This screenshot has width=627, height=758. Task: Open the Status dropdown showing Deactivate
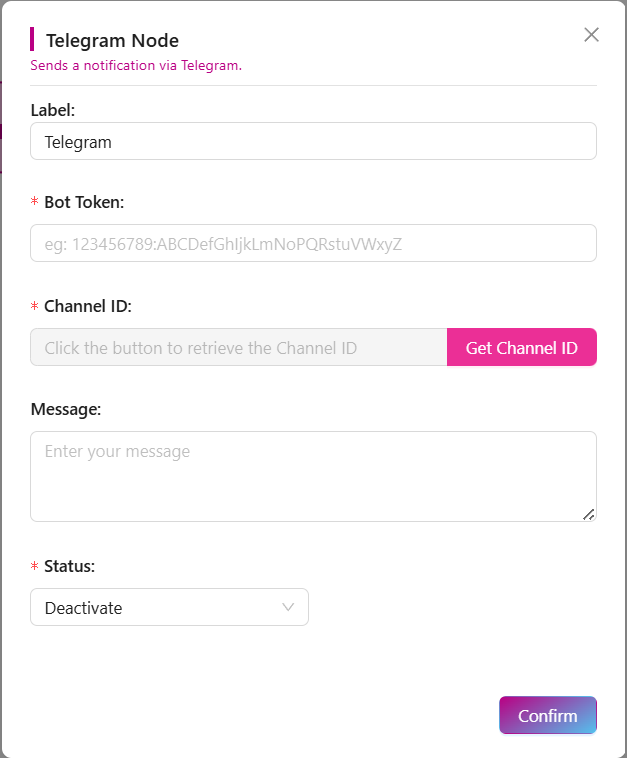169,607
